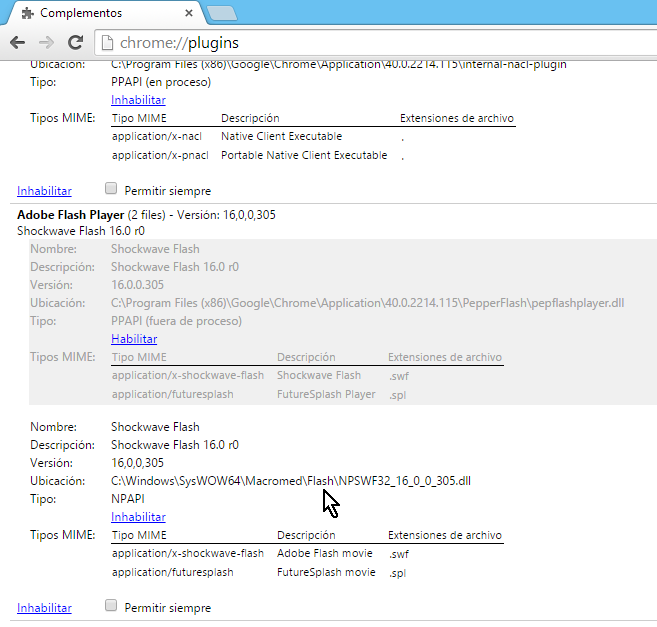Check Permitir siempre above Adobe Flash Player section
Screen dimensions: 657x627
point(111,188)
